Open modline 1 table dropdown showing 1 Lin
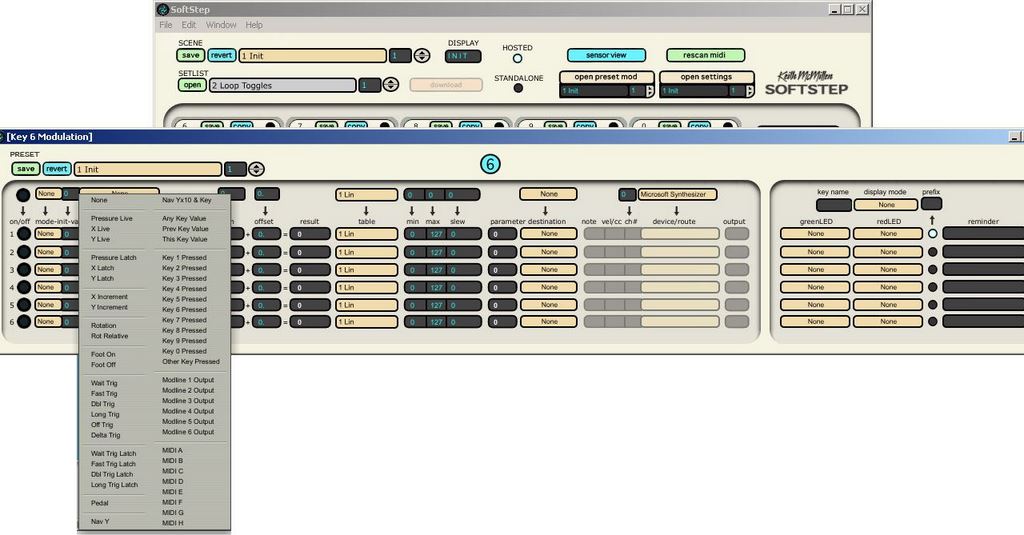Image resolution: width=1024 pixels, height=535 pixels. (x=366, y=234)
